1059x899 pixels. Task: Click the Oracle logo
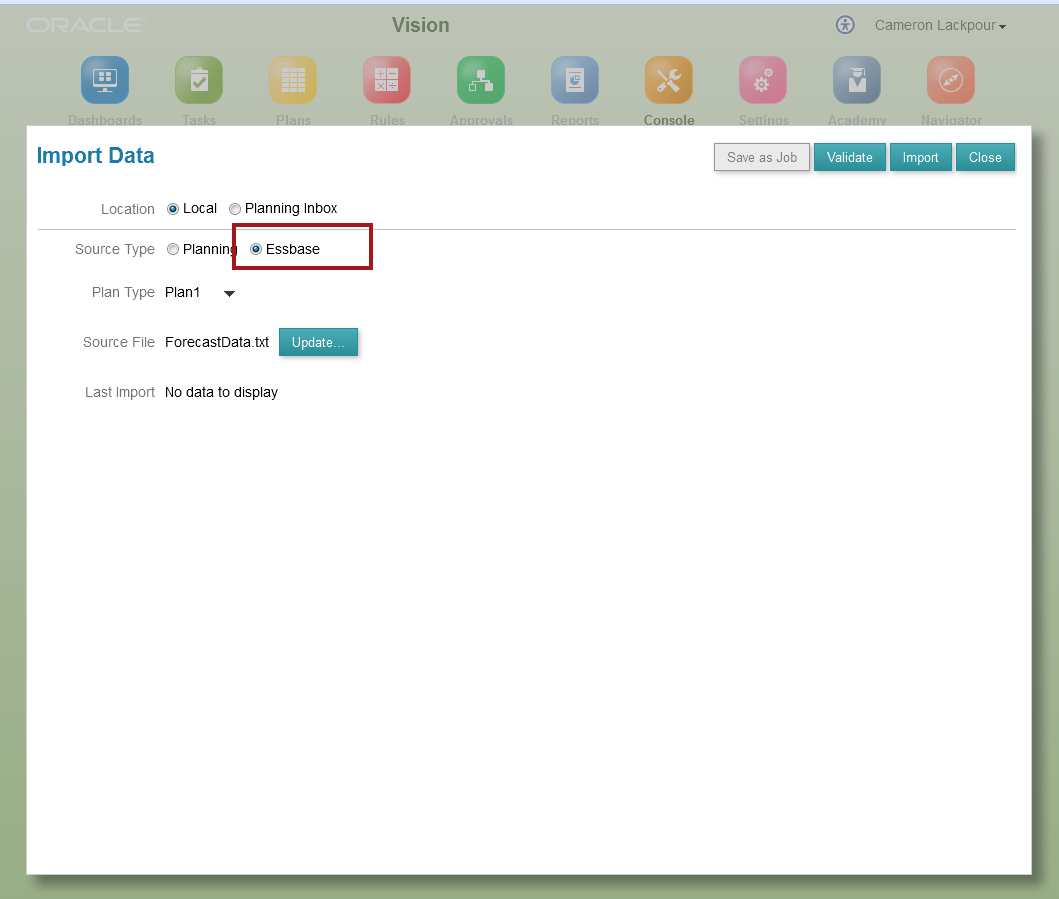(x=86, y=26)
